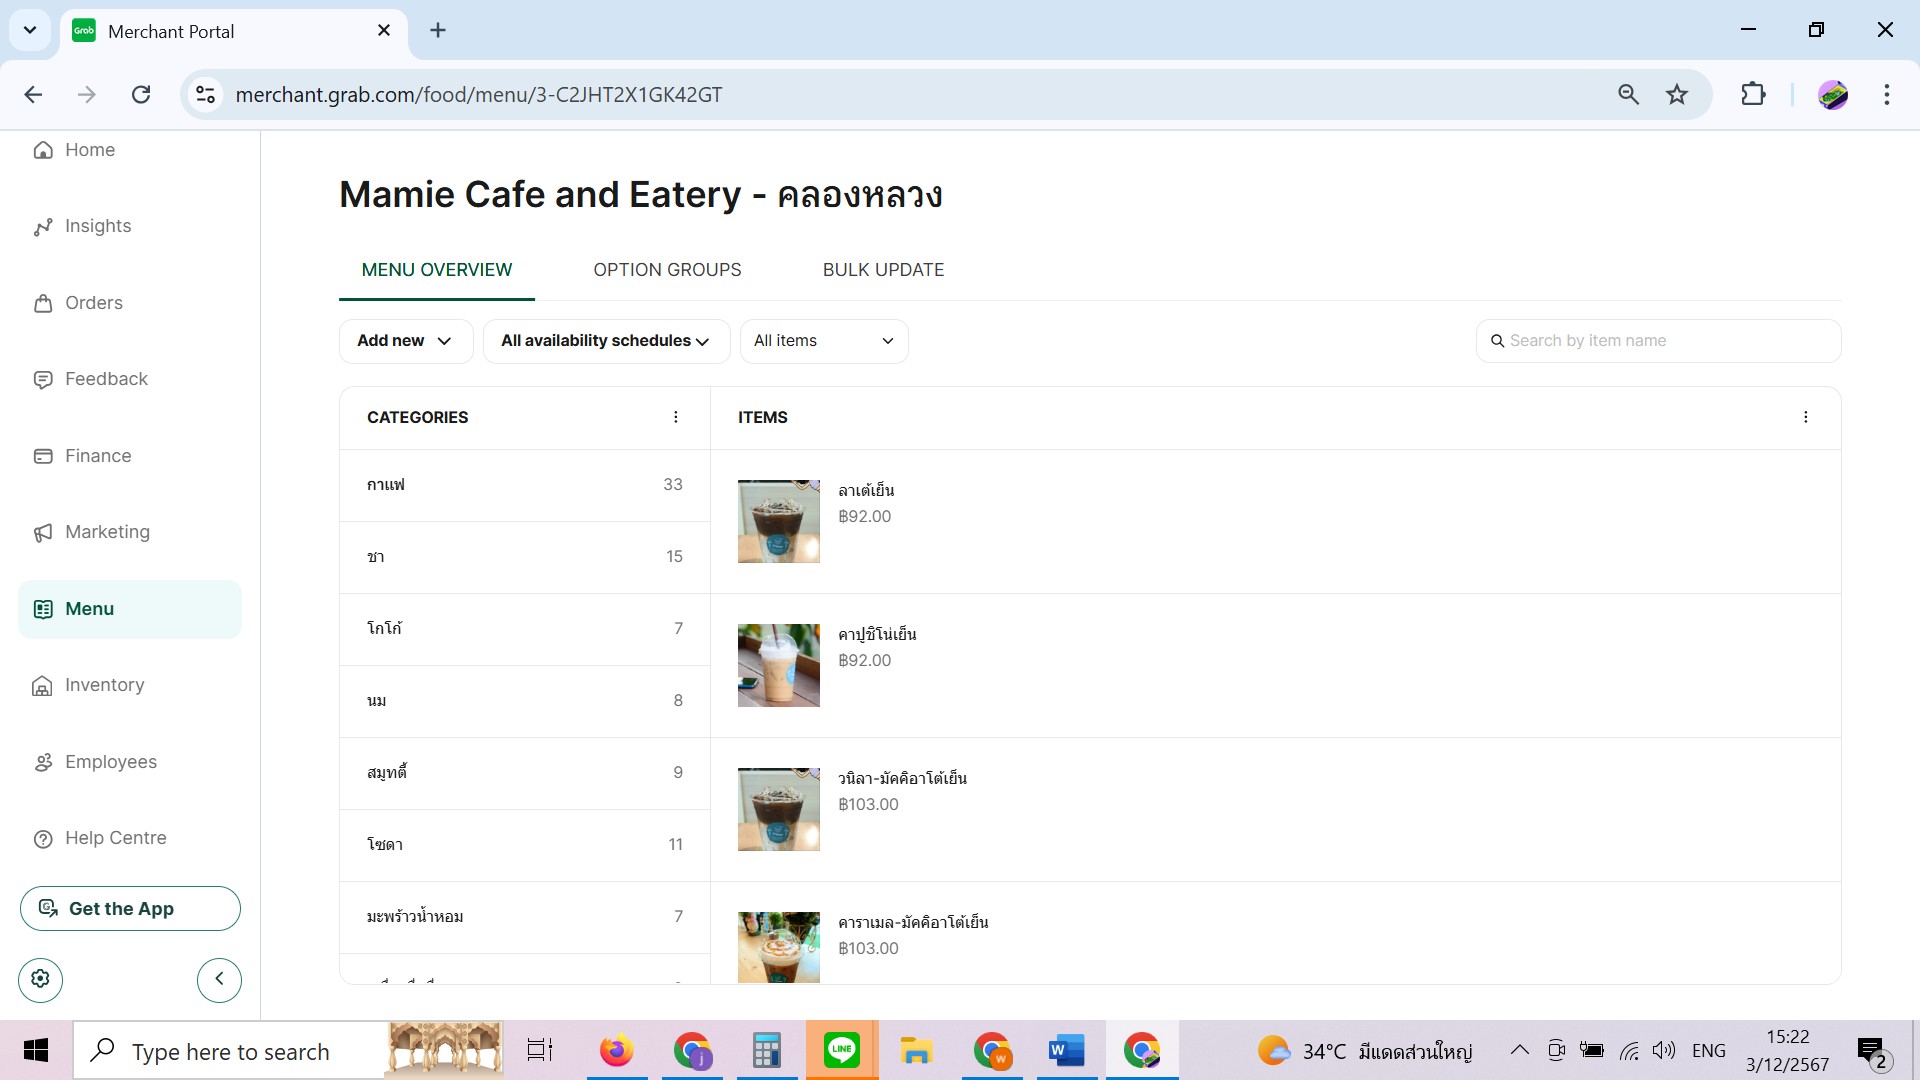
Task: Select the กาแฟ category
Action: point(525,485)
